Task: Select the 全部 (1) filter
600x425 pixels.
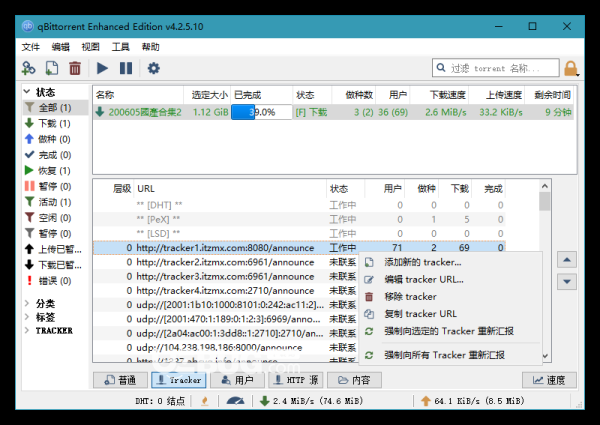Action: [x=55, y=107]
